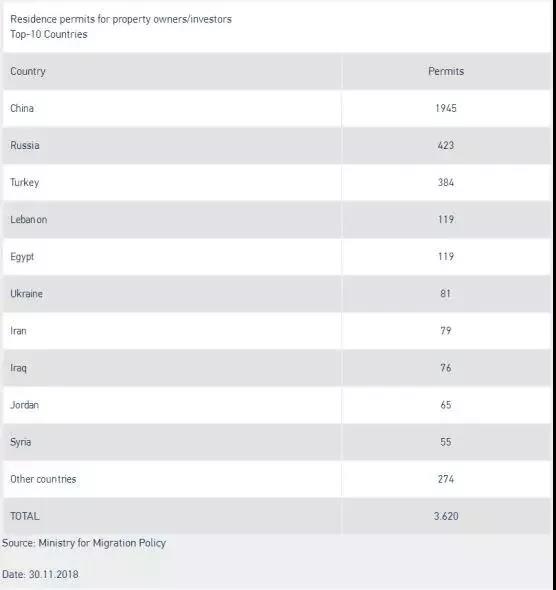The height and width of the screenshot is (590, 556).
Task: Click Iraq's permit value 76
Action: point(446,368)
